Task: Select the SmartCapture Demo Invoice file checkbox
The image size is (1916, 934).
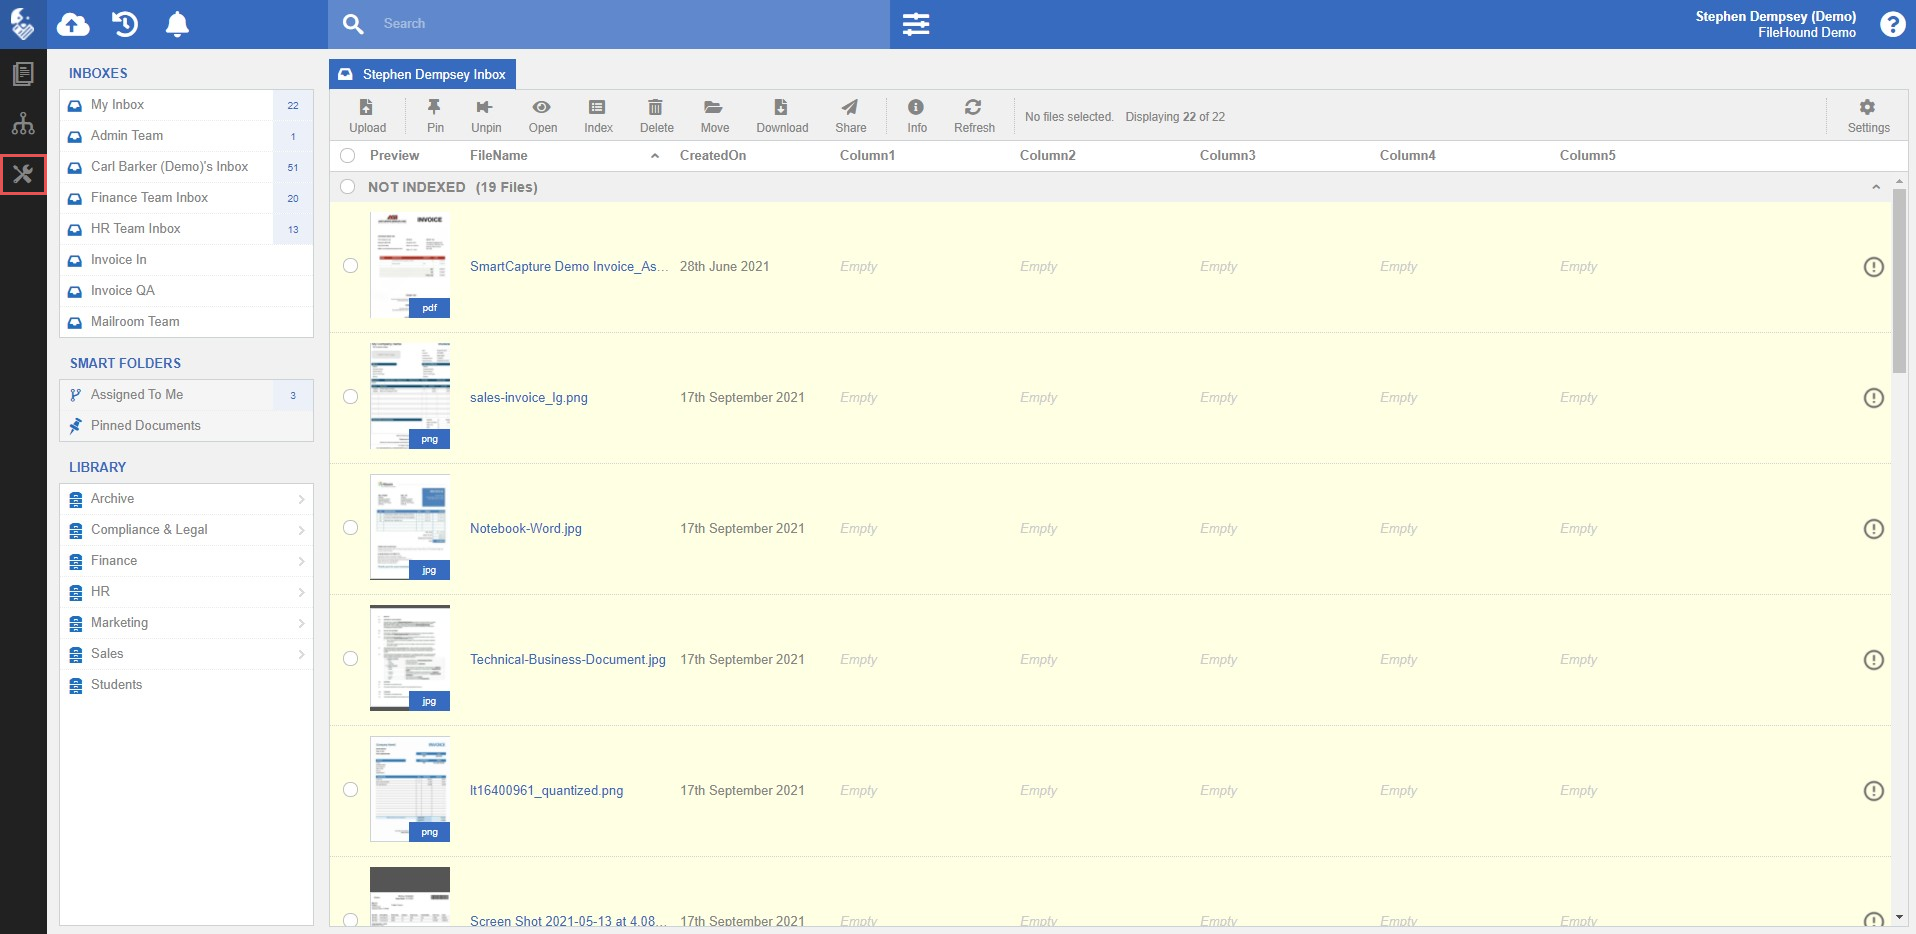Action: (x=350, y=266)
